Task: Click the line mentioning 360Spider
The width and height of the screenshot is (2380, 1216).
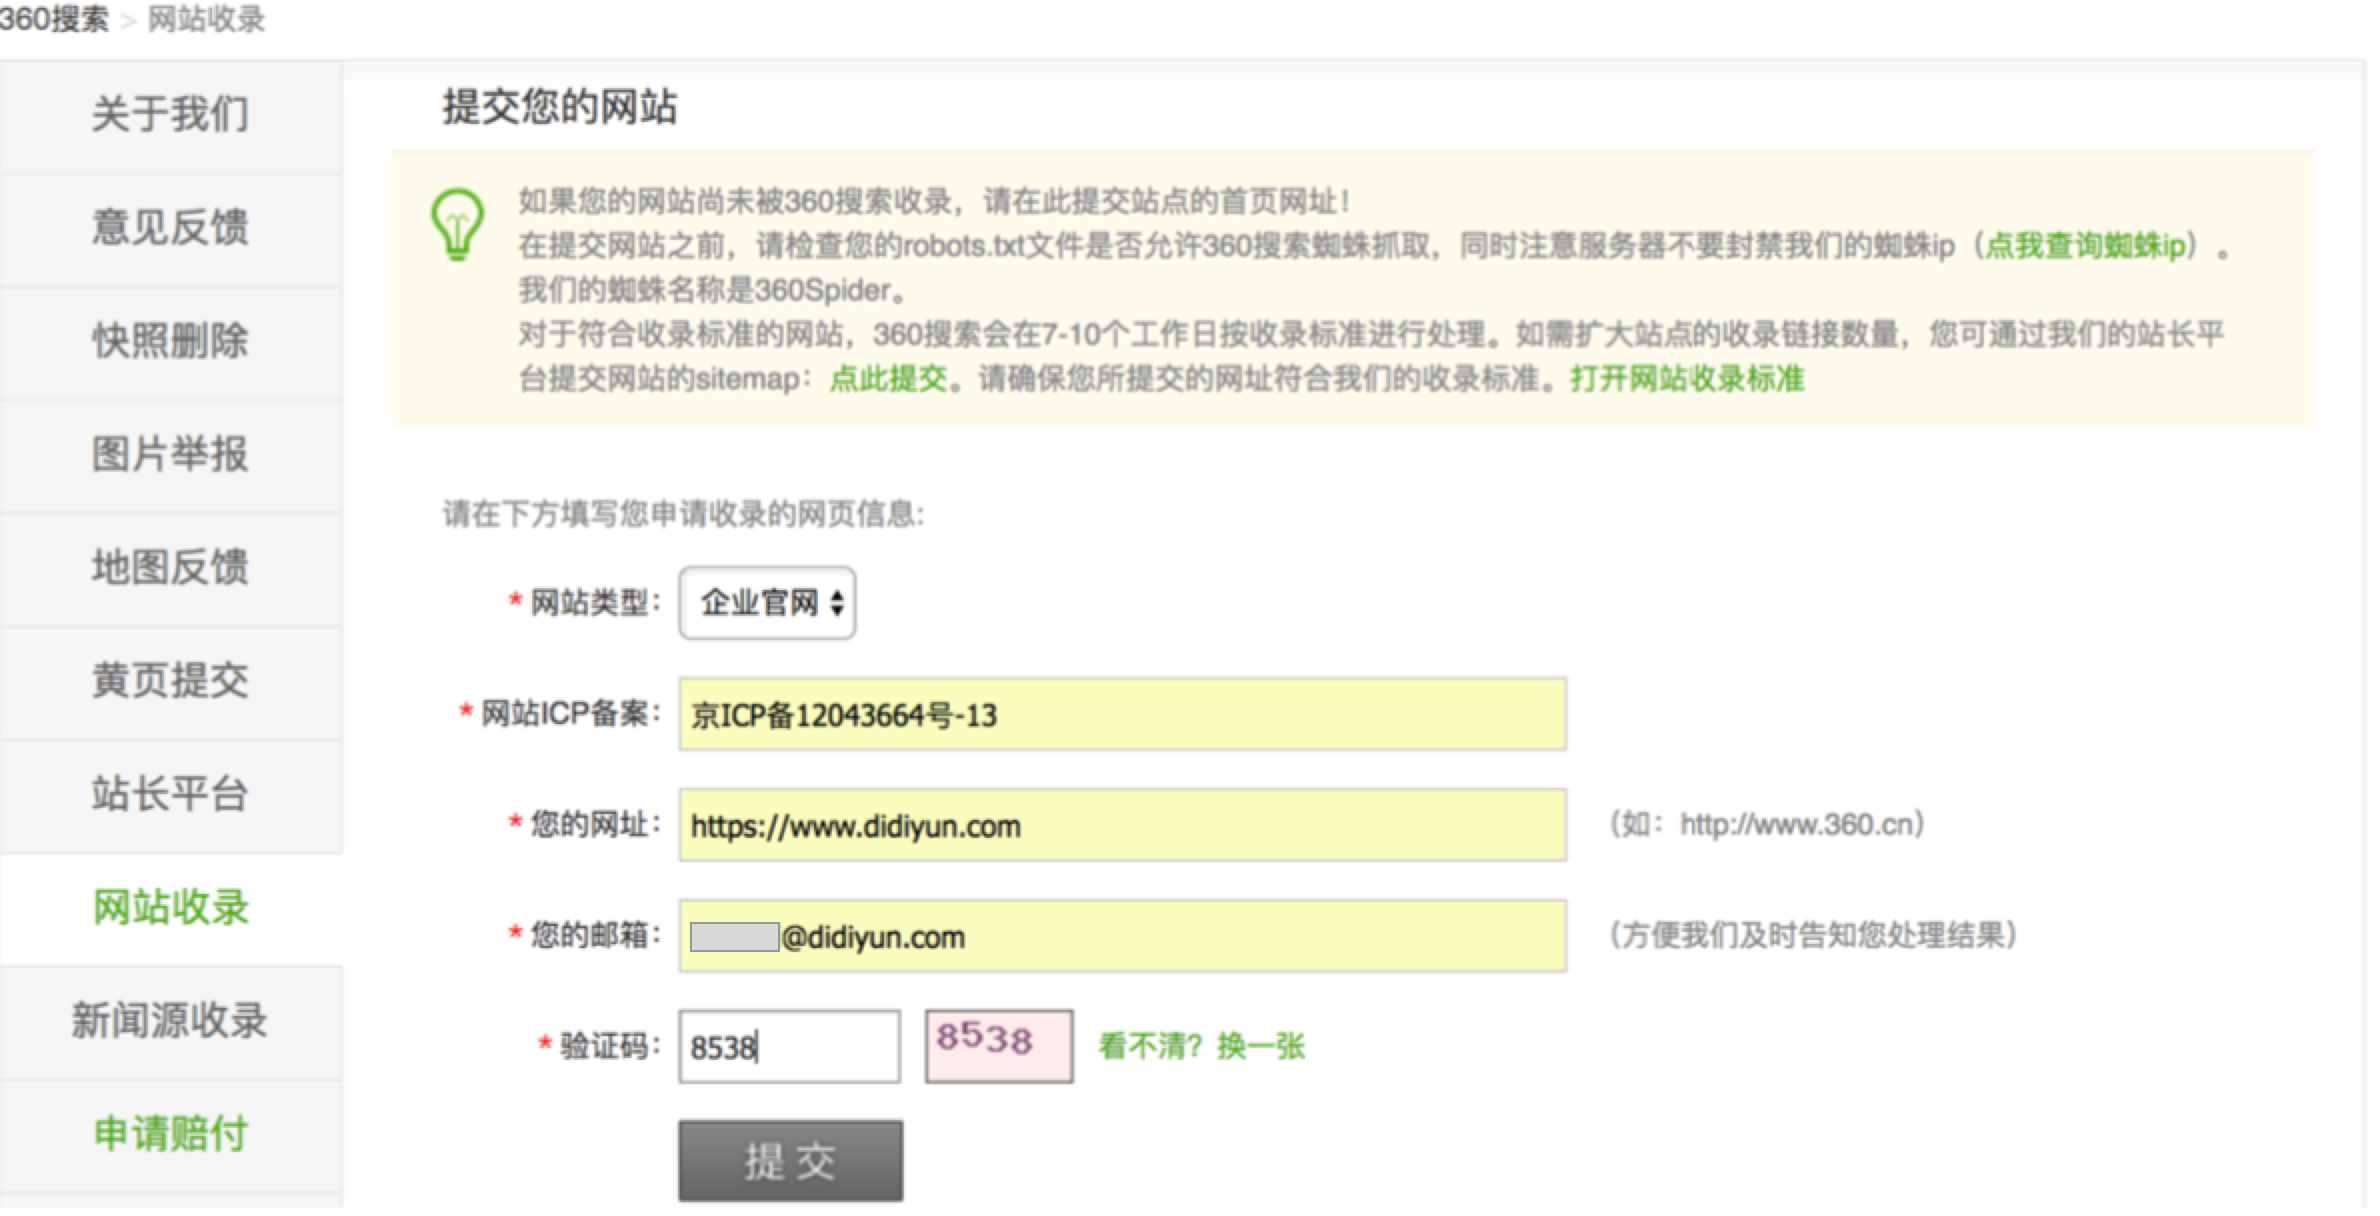Action: 713,292
